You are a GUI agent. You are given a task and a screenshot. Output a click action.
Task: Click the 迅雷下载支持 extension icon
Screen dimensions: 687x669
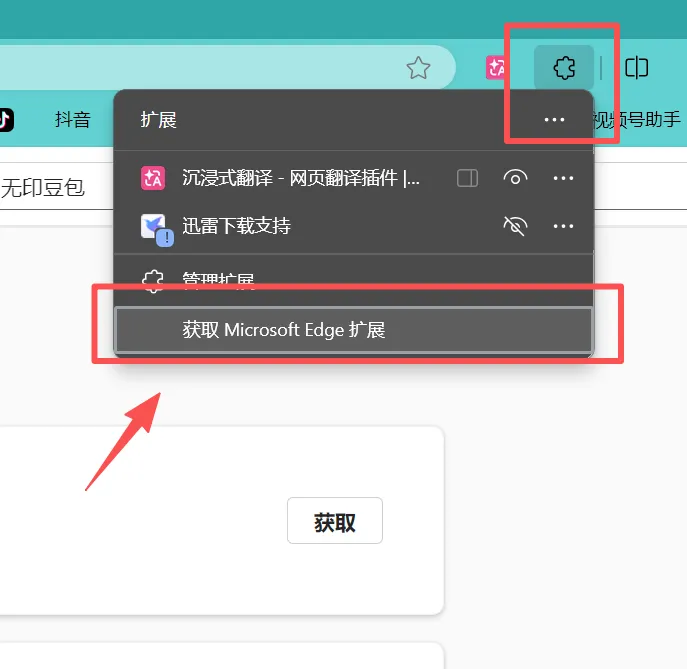click(156, 229)
